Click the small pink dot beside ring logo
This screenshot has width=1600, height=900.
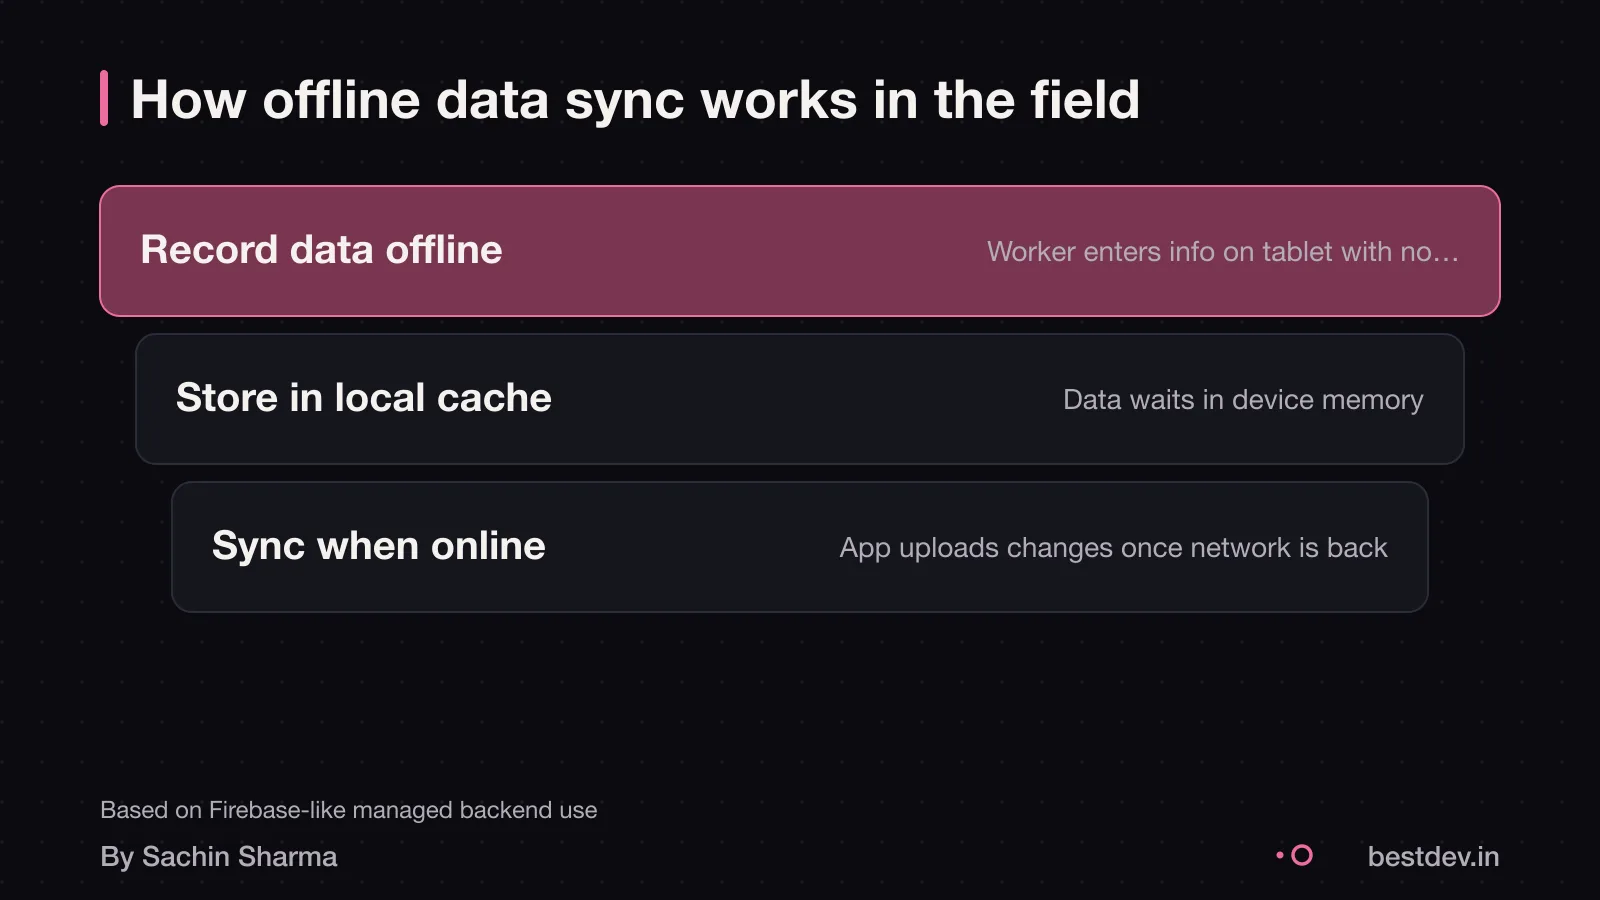pos(1280,855)
